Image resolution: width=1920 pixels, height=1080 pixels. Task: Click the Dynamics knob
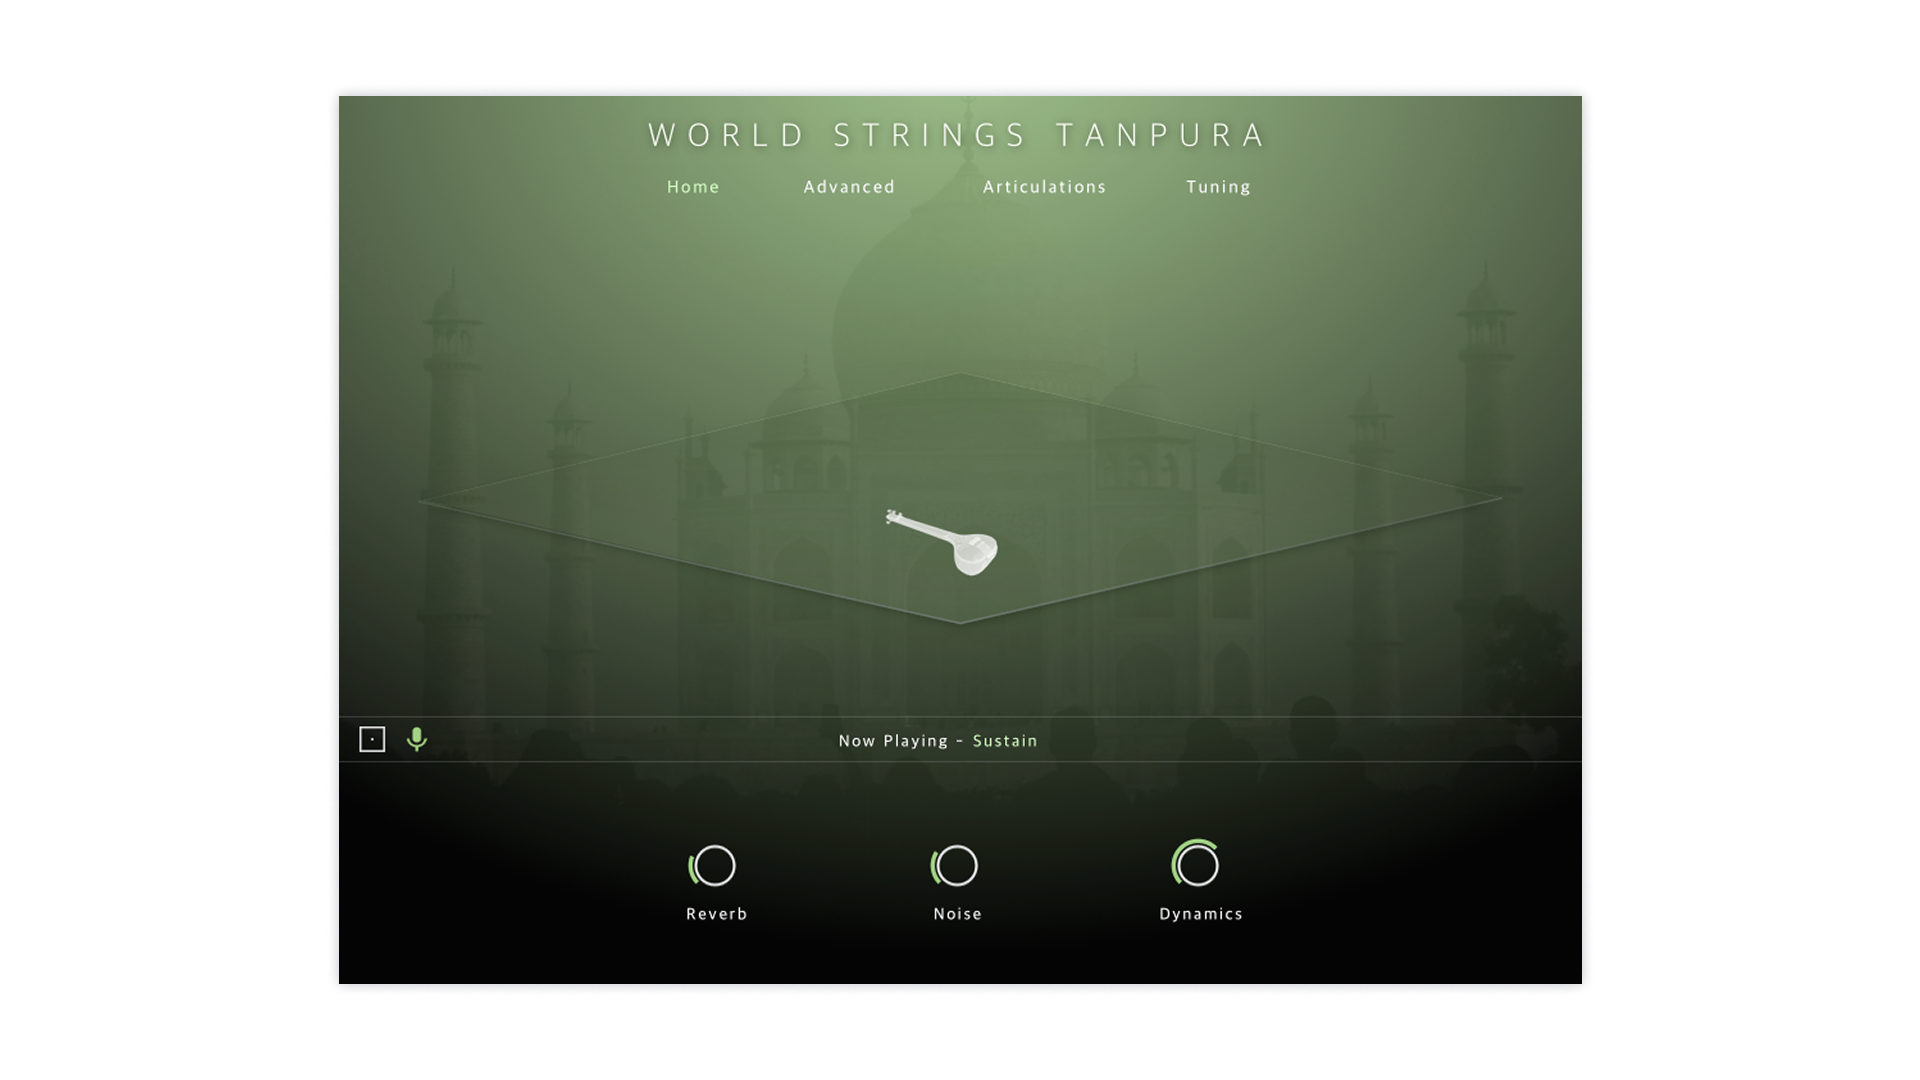[x=1197, y=865]
